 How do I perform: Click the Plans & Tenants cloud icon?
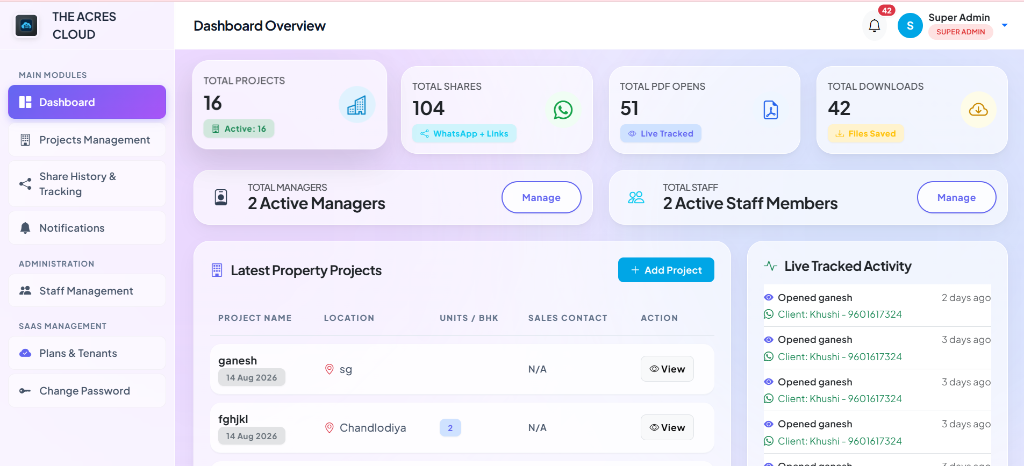(x=25, y=353)
